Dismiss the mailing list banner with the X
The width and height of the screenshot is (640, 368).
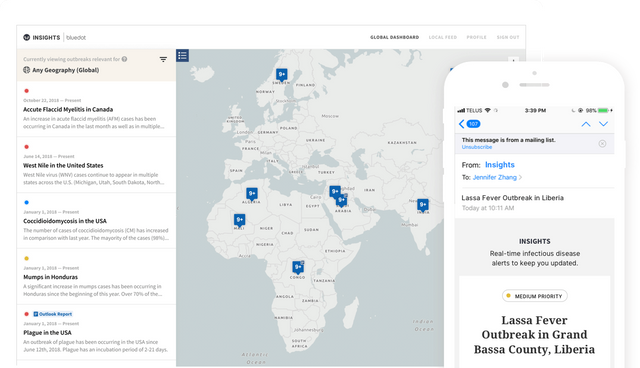pyautogui.click(x=602, y=144)
